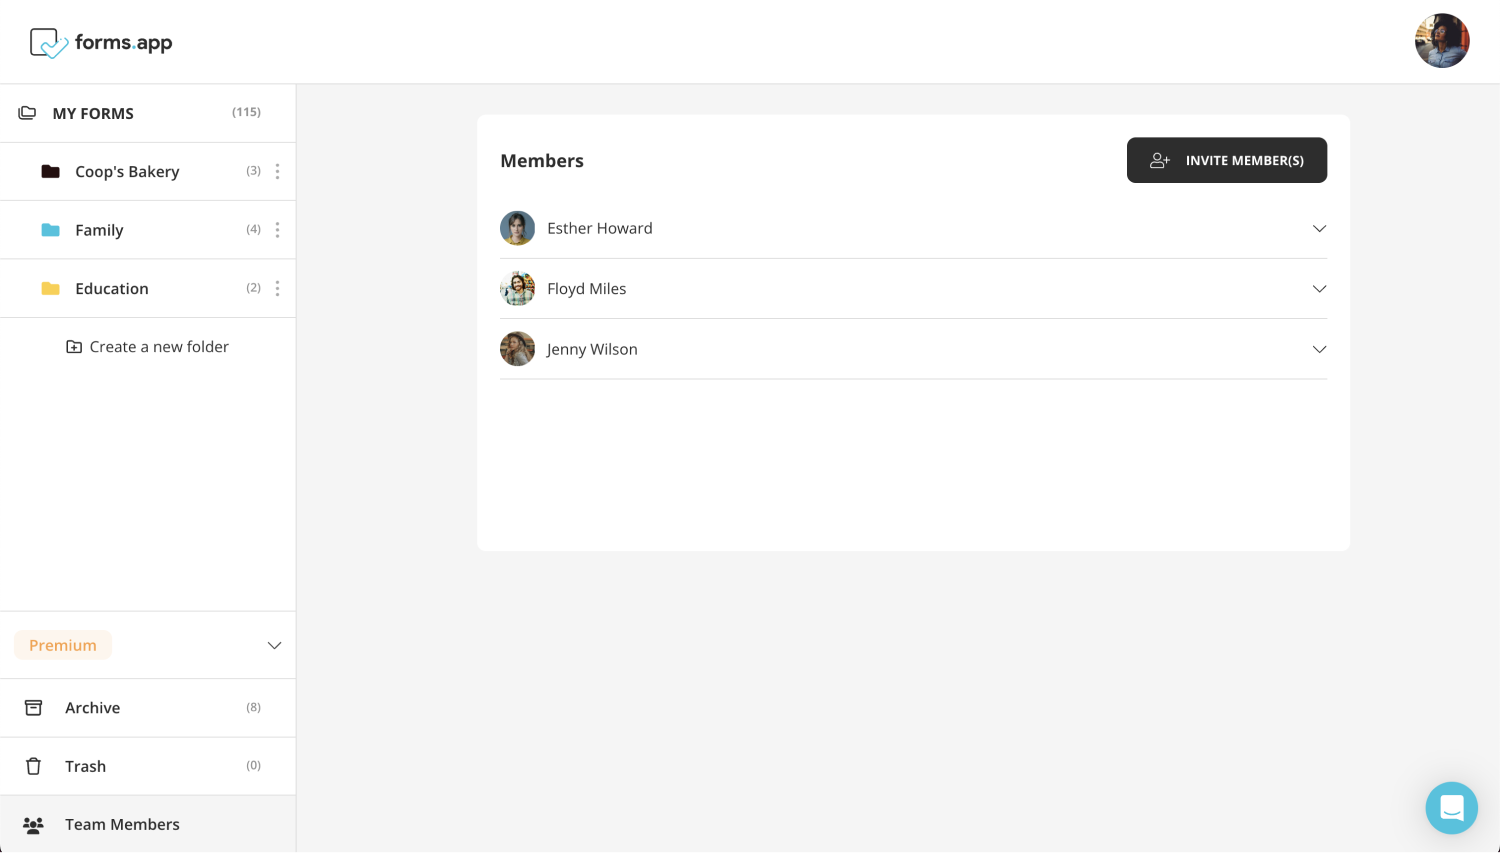Expand Jenny Wilson's member details
The height and width of the screenshot is (853, 1500).
(x=1319, y=349)
